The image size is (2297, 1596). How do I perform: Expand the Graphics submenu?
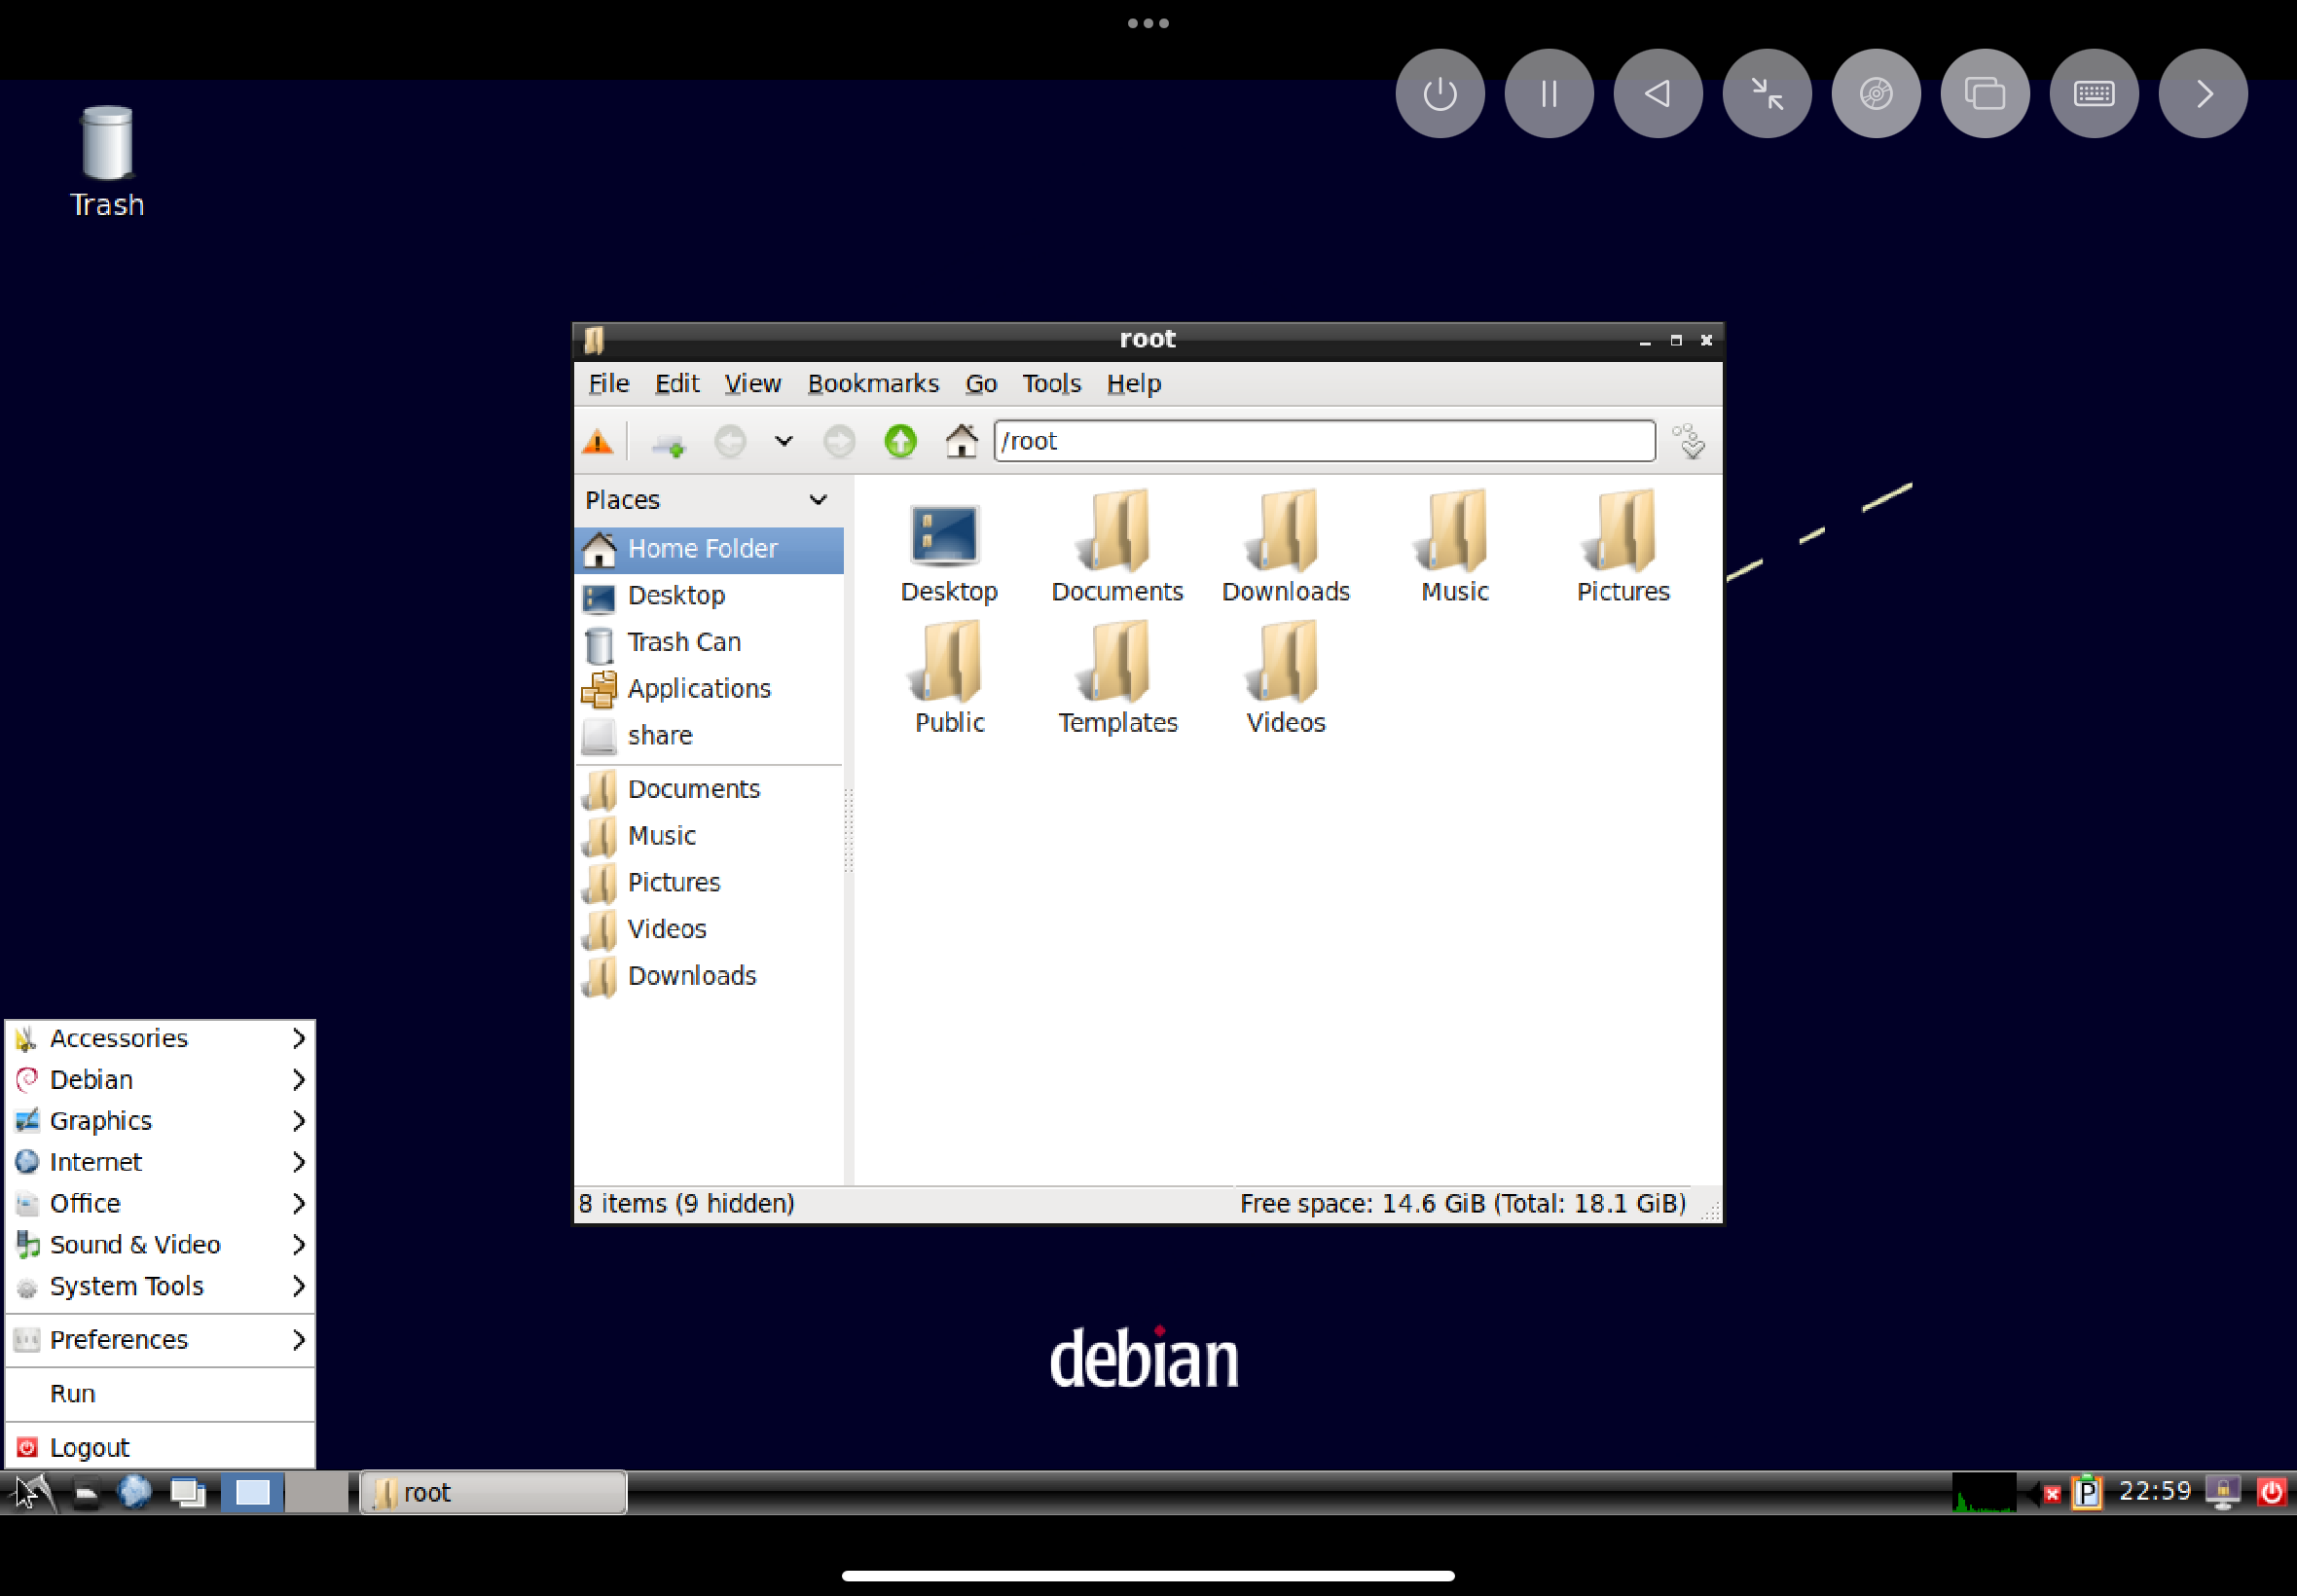click(x=160, y=1121)
